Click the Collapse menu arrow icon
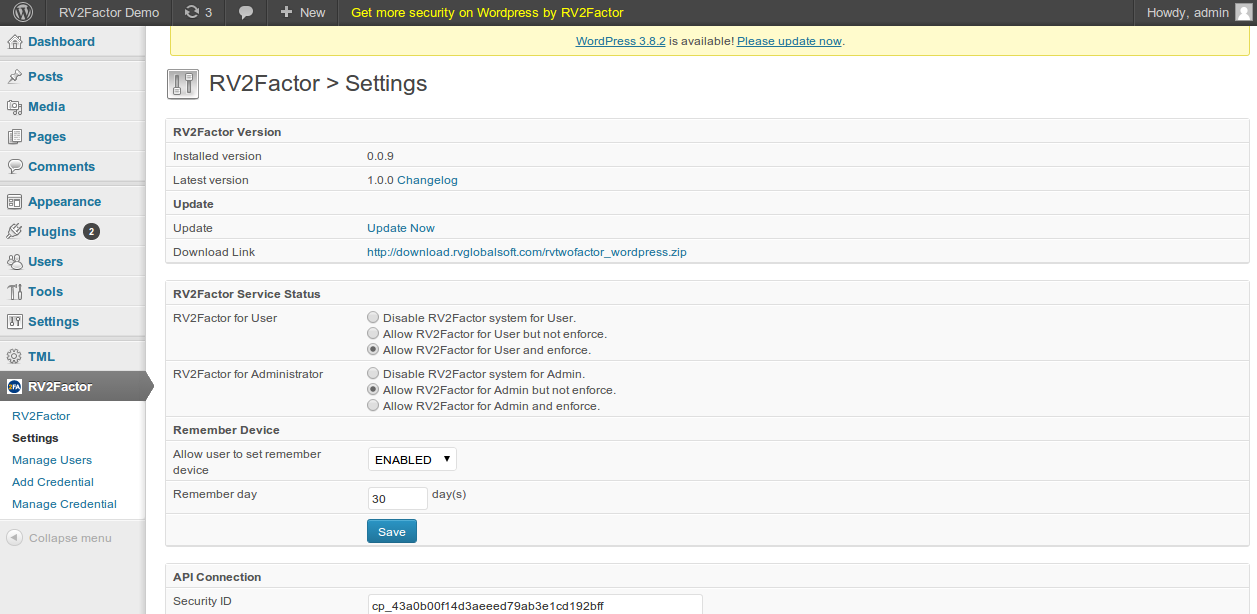Viewport: 1257px width, 614px height. pos(14,538)
